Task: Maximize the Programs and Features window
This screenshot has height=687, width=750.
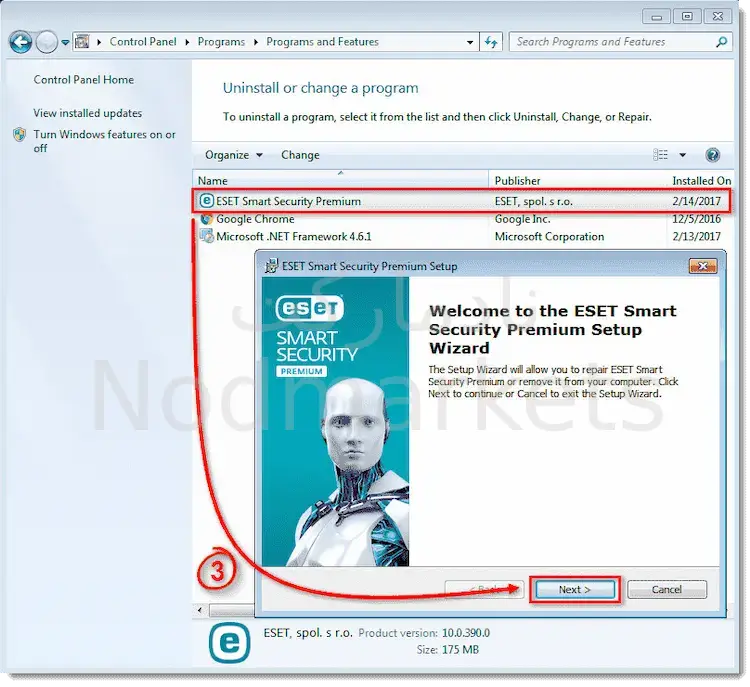Action: click(687, 17)
